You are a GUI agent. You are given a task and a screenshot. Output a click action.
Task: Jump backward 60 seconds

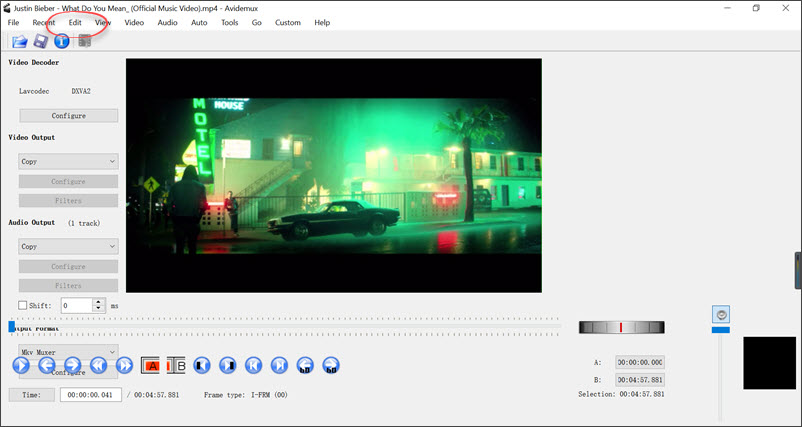pyautogui.click(x=305, y=365)
